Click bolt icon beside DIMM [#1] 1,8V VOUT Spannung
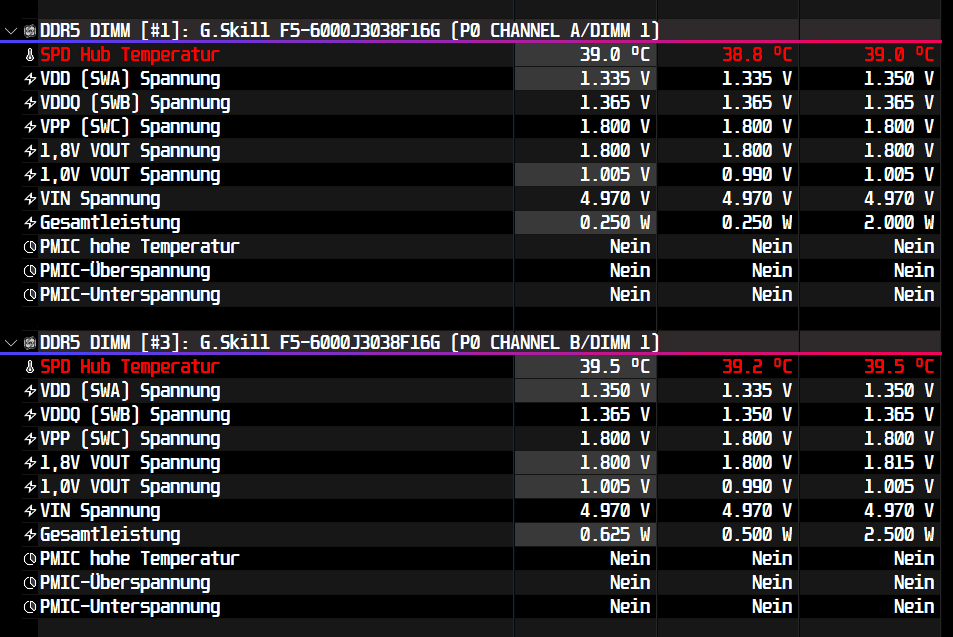Screen dimensions: 953x637 (x=30, y=151)
